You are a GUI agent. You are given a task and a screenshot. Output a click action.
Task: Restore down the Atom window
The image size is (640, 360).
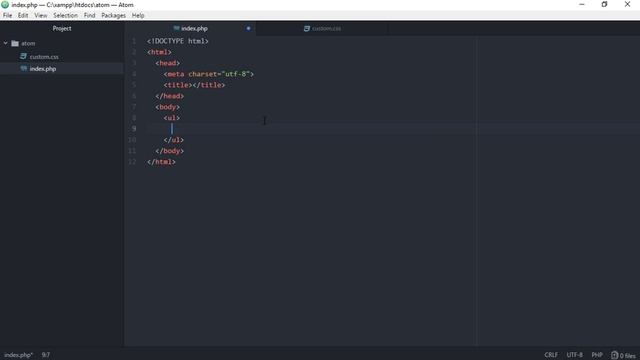tap(604, 4)
